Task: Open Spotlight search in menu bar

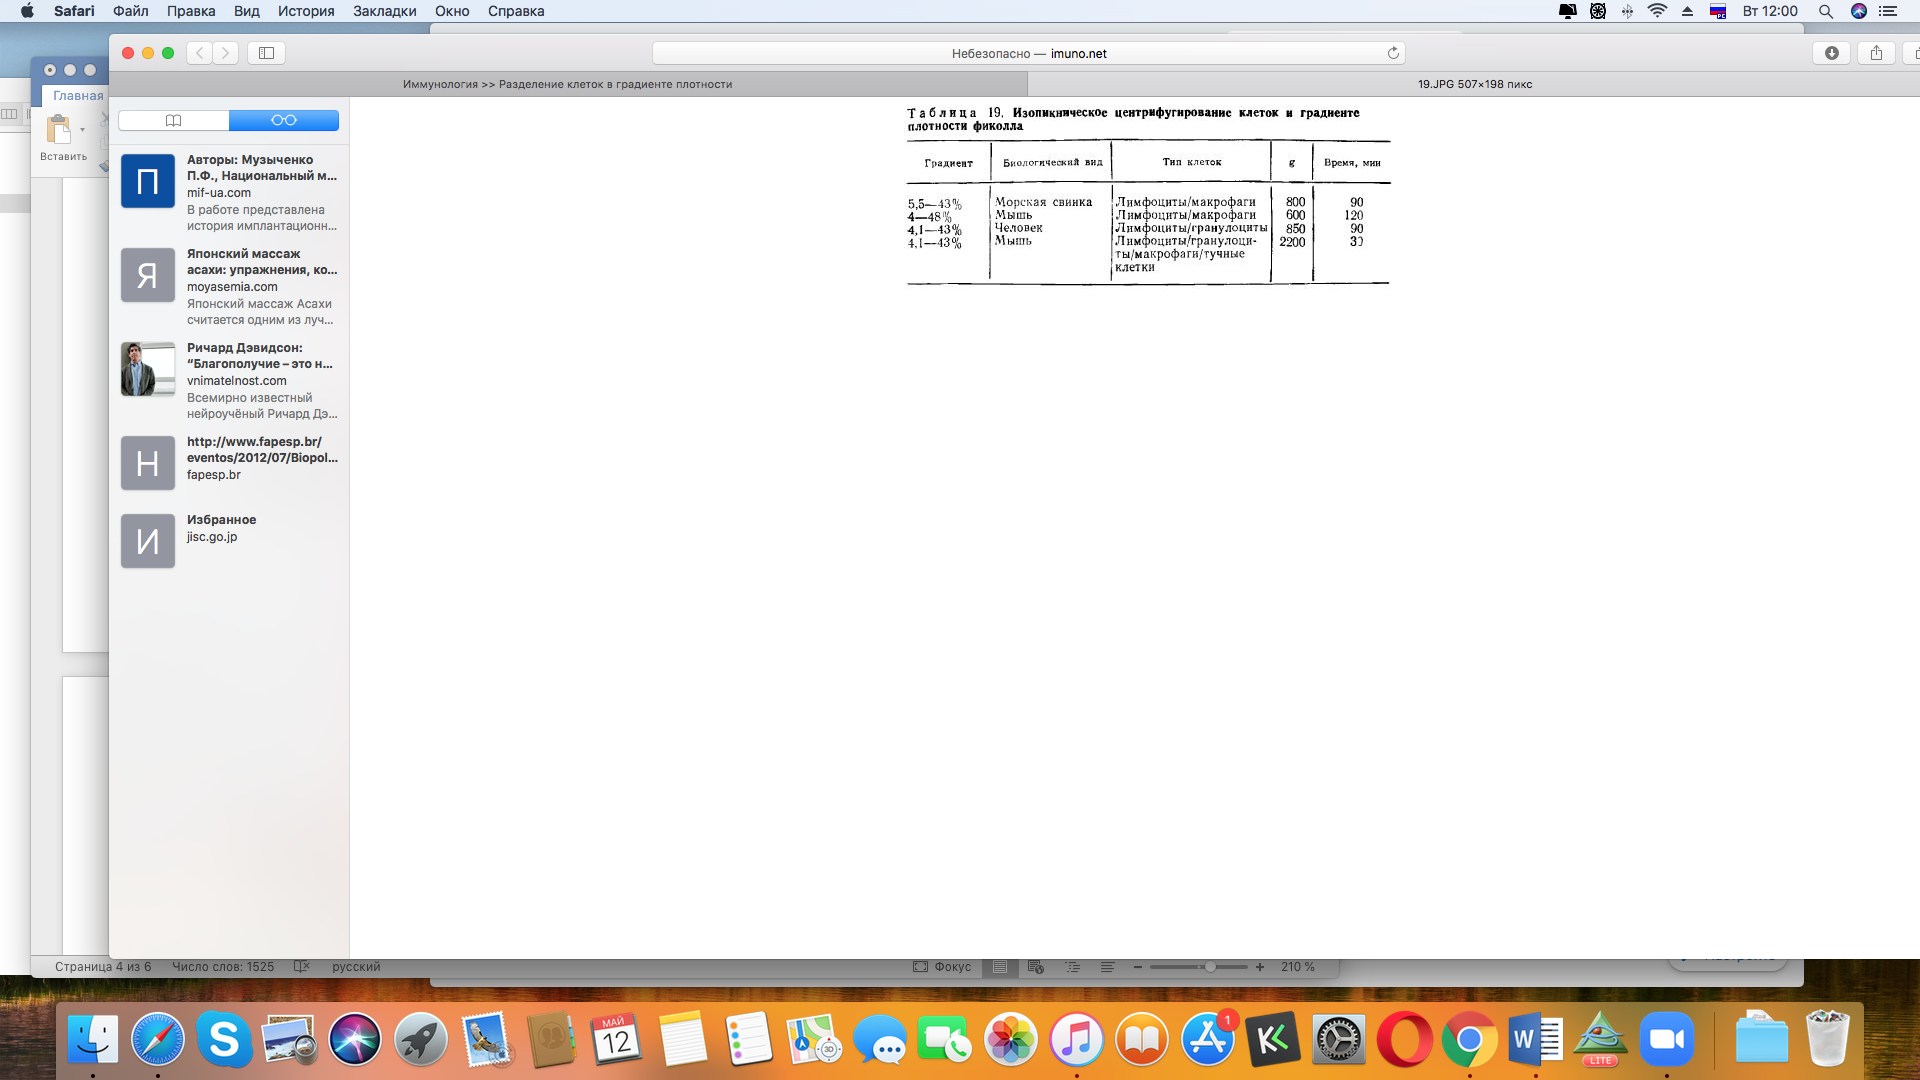Action: point(1825,11)
